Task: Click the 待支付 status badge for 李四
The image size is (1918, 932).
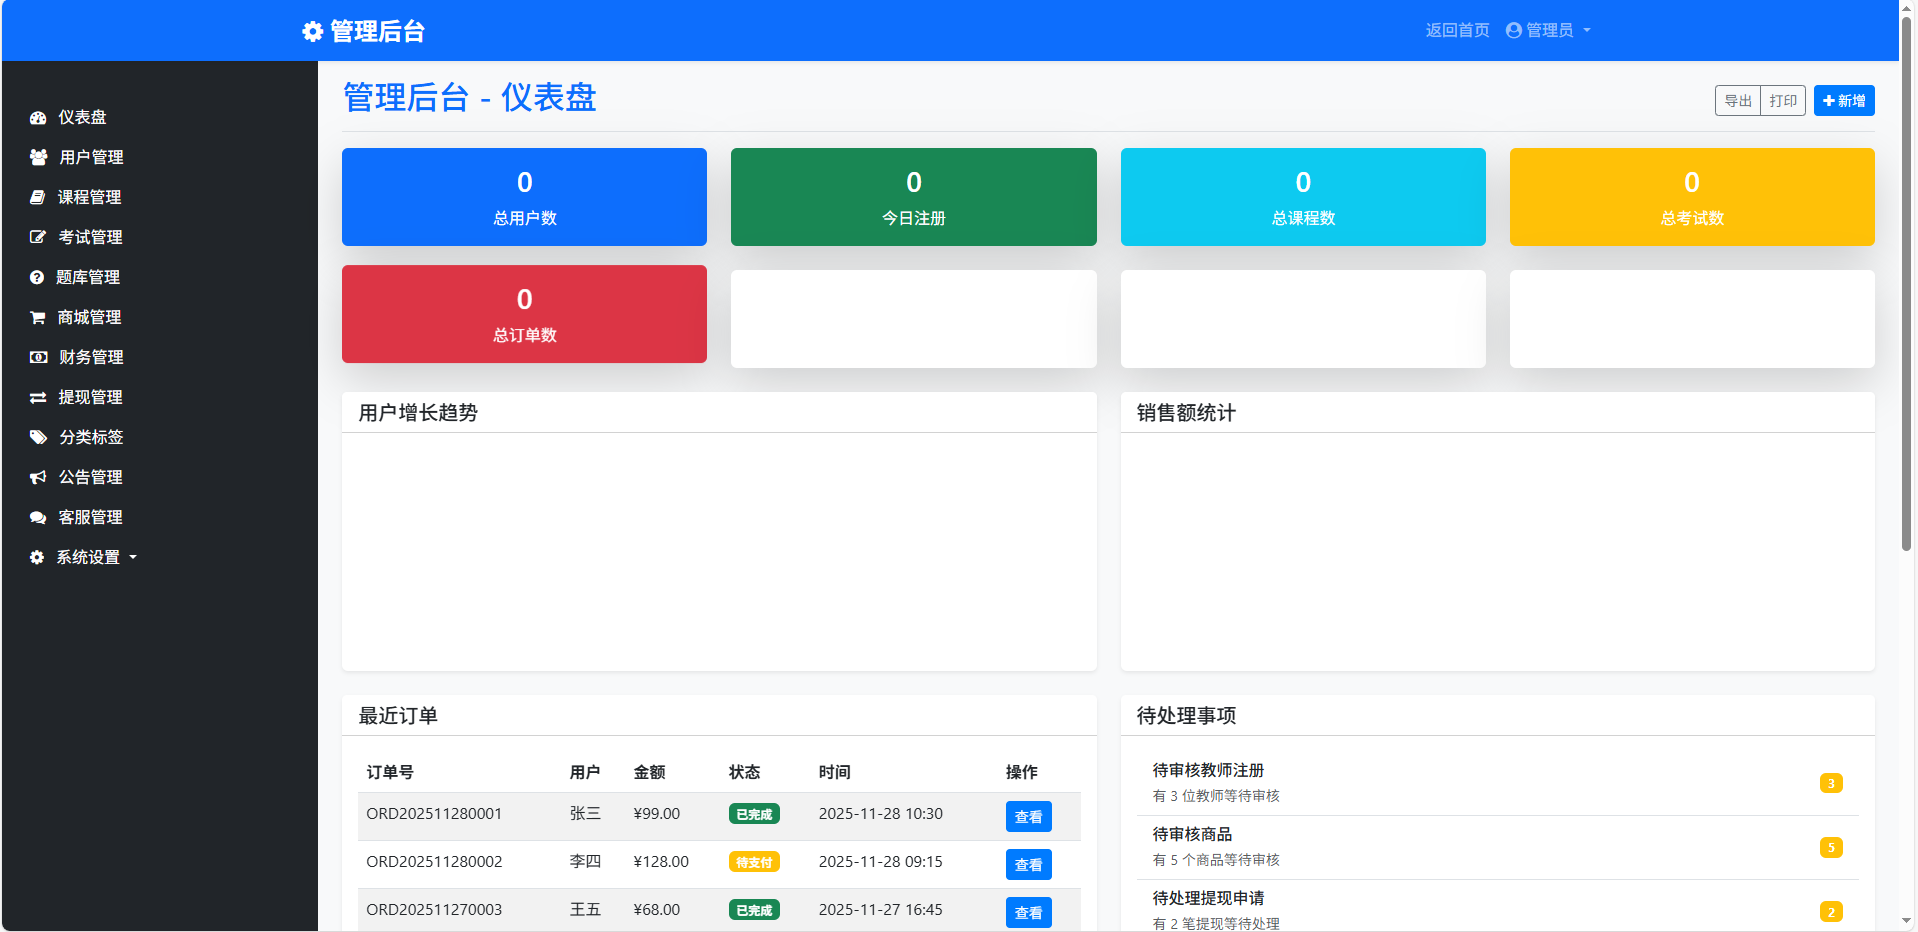Action: click(x=754, y=861)
